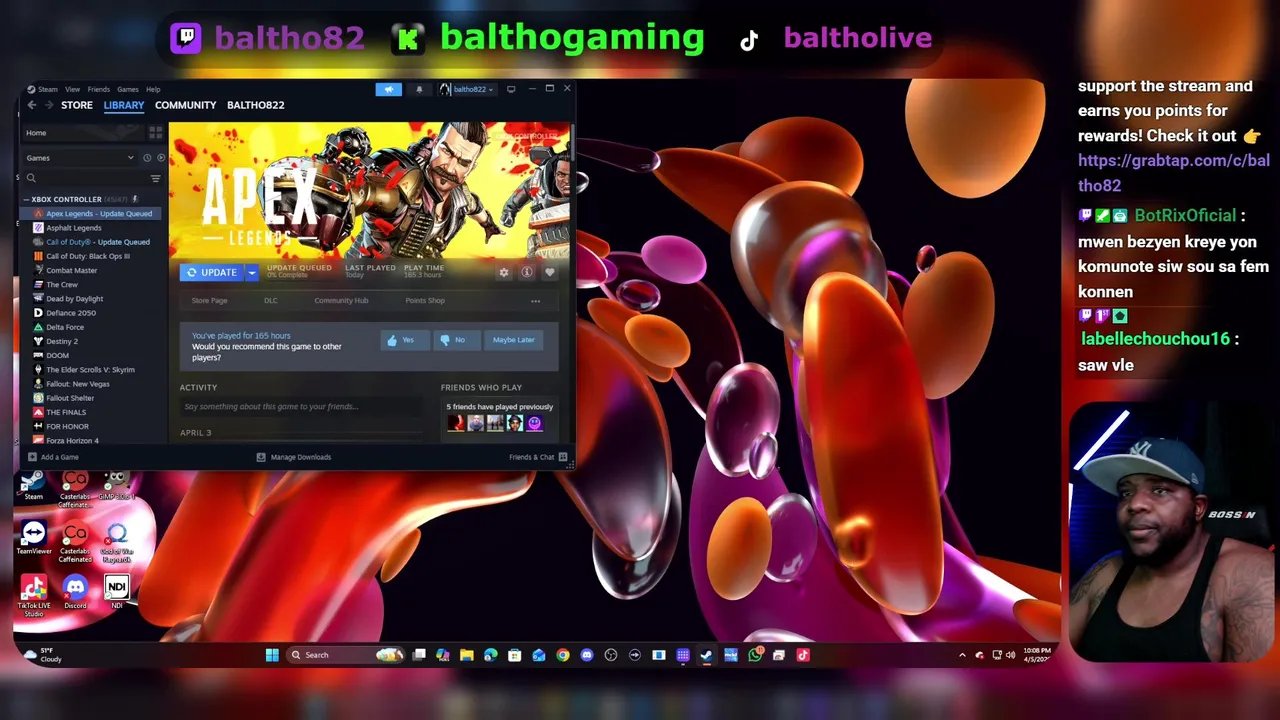Click the WhatsApp taskbar icon
The width and height of the screenshot is (1280, 720).
[x=755, y=655]
